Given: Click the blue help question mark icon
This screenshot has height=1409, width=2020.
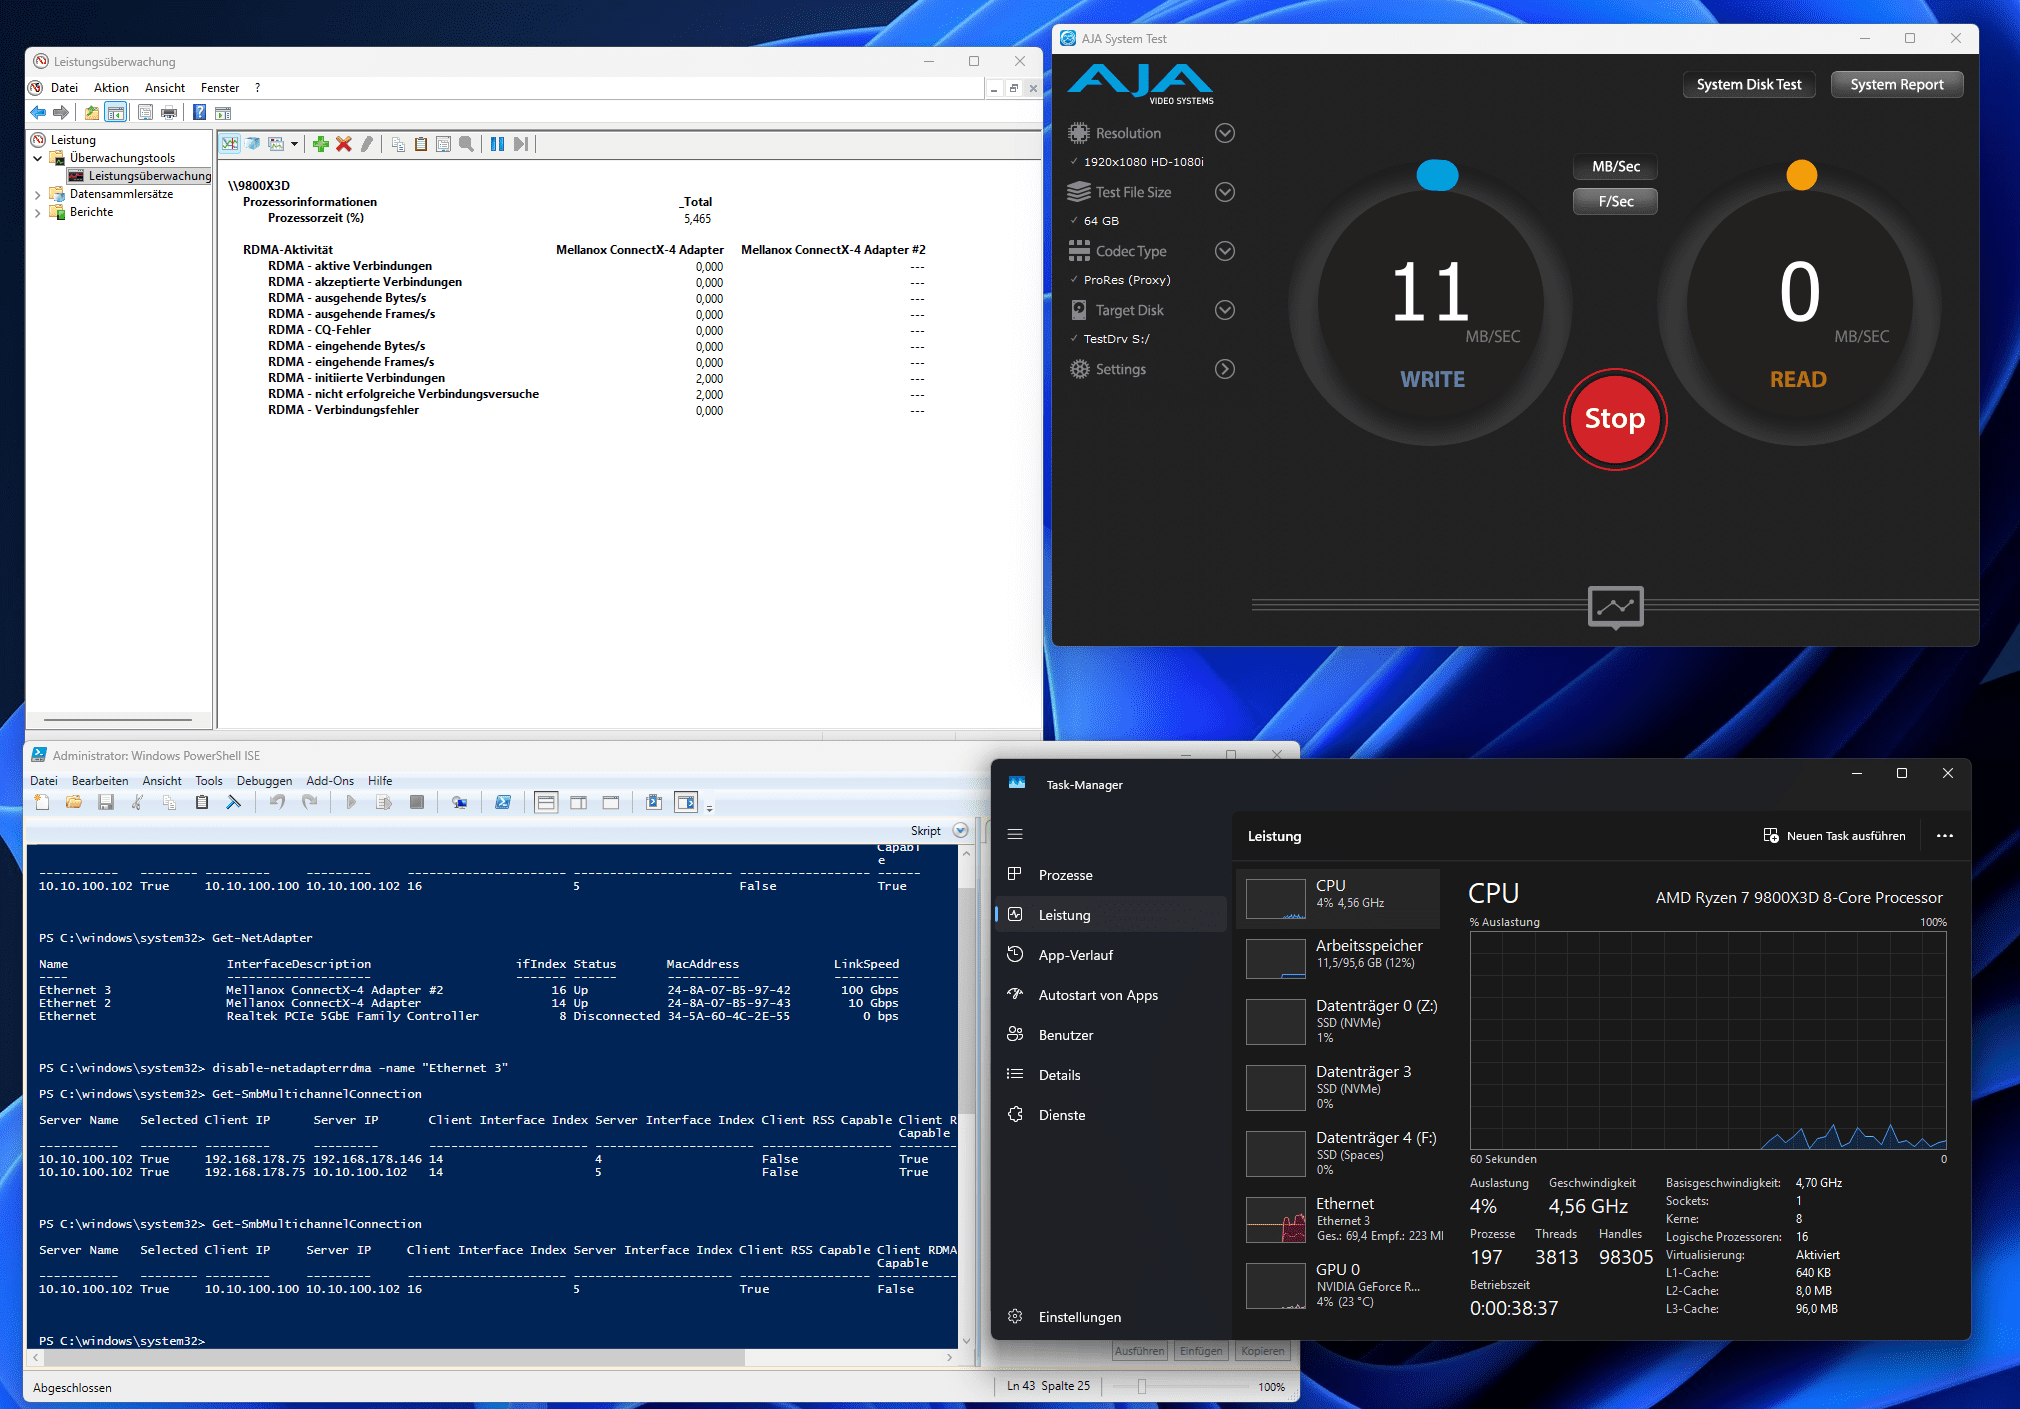Looking at the screenshot, I should (x=199, y=113).
